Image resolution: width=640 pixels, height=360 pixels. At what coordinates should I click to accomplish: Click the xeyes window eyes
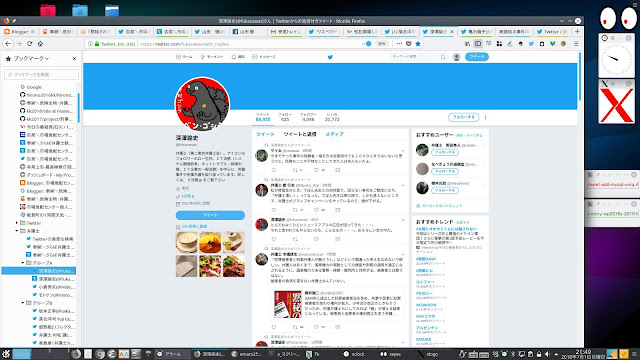pyautogui.click(x=618, y=18)
